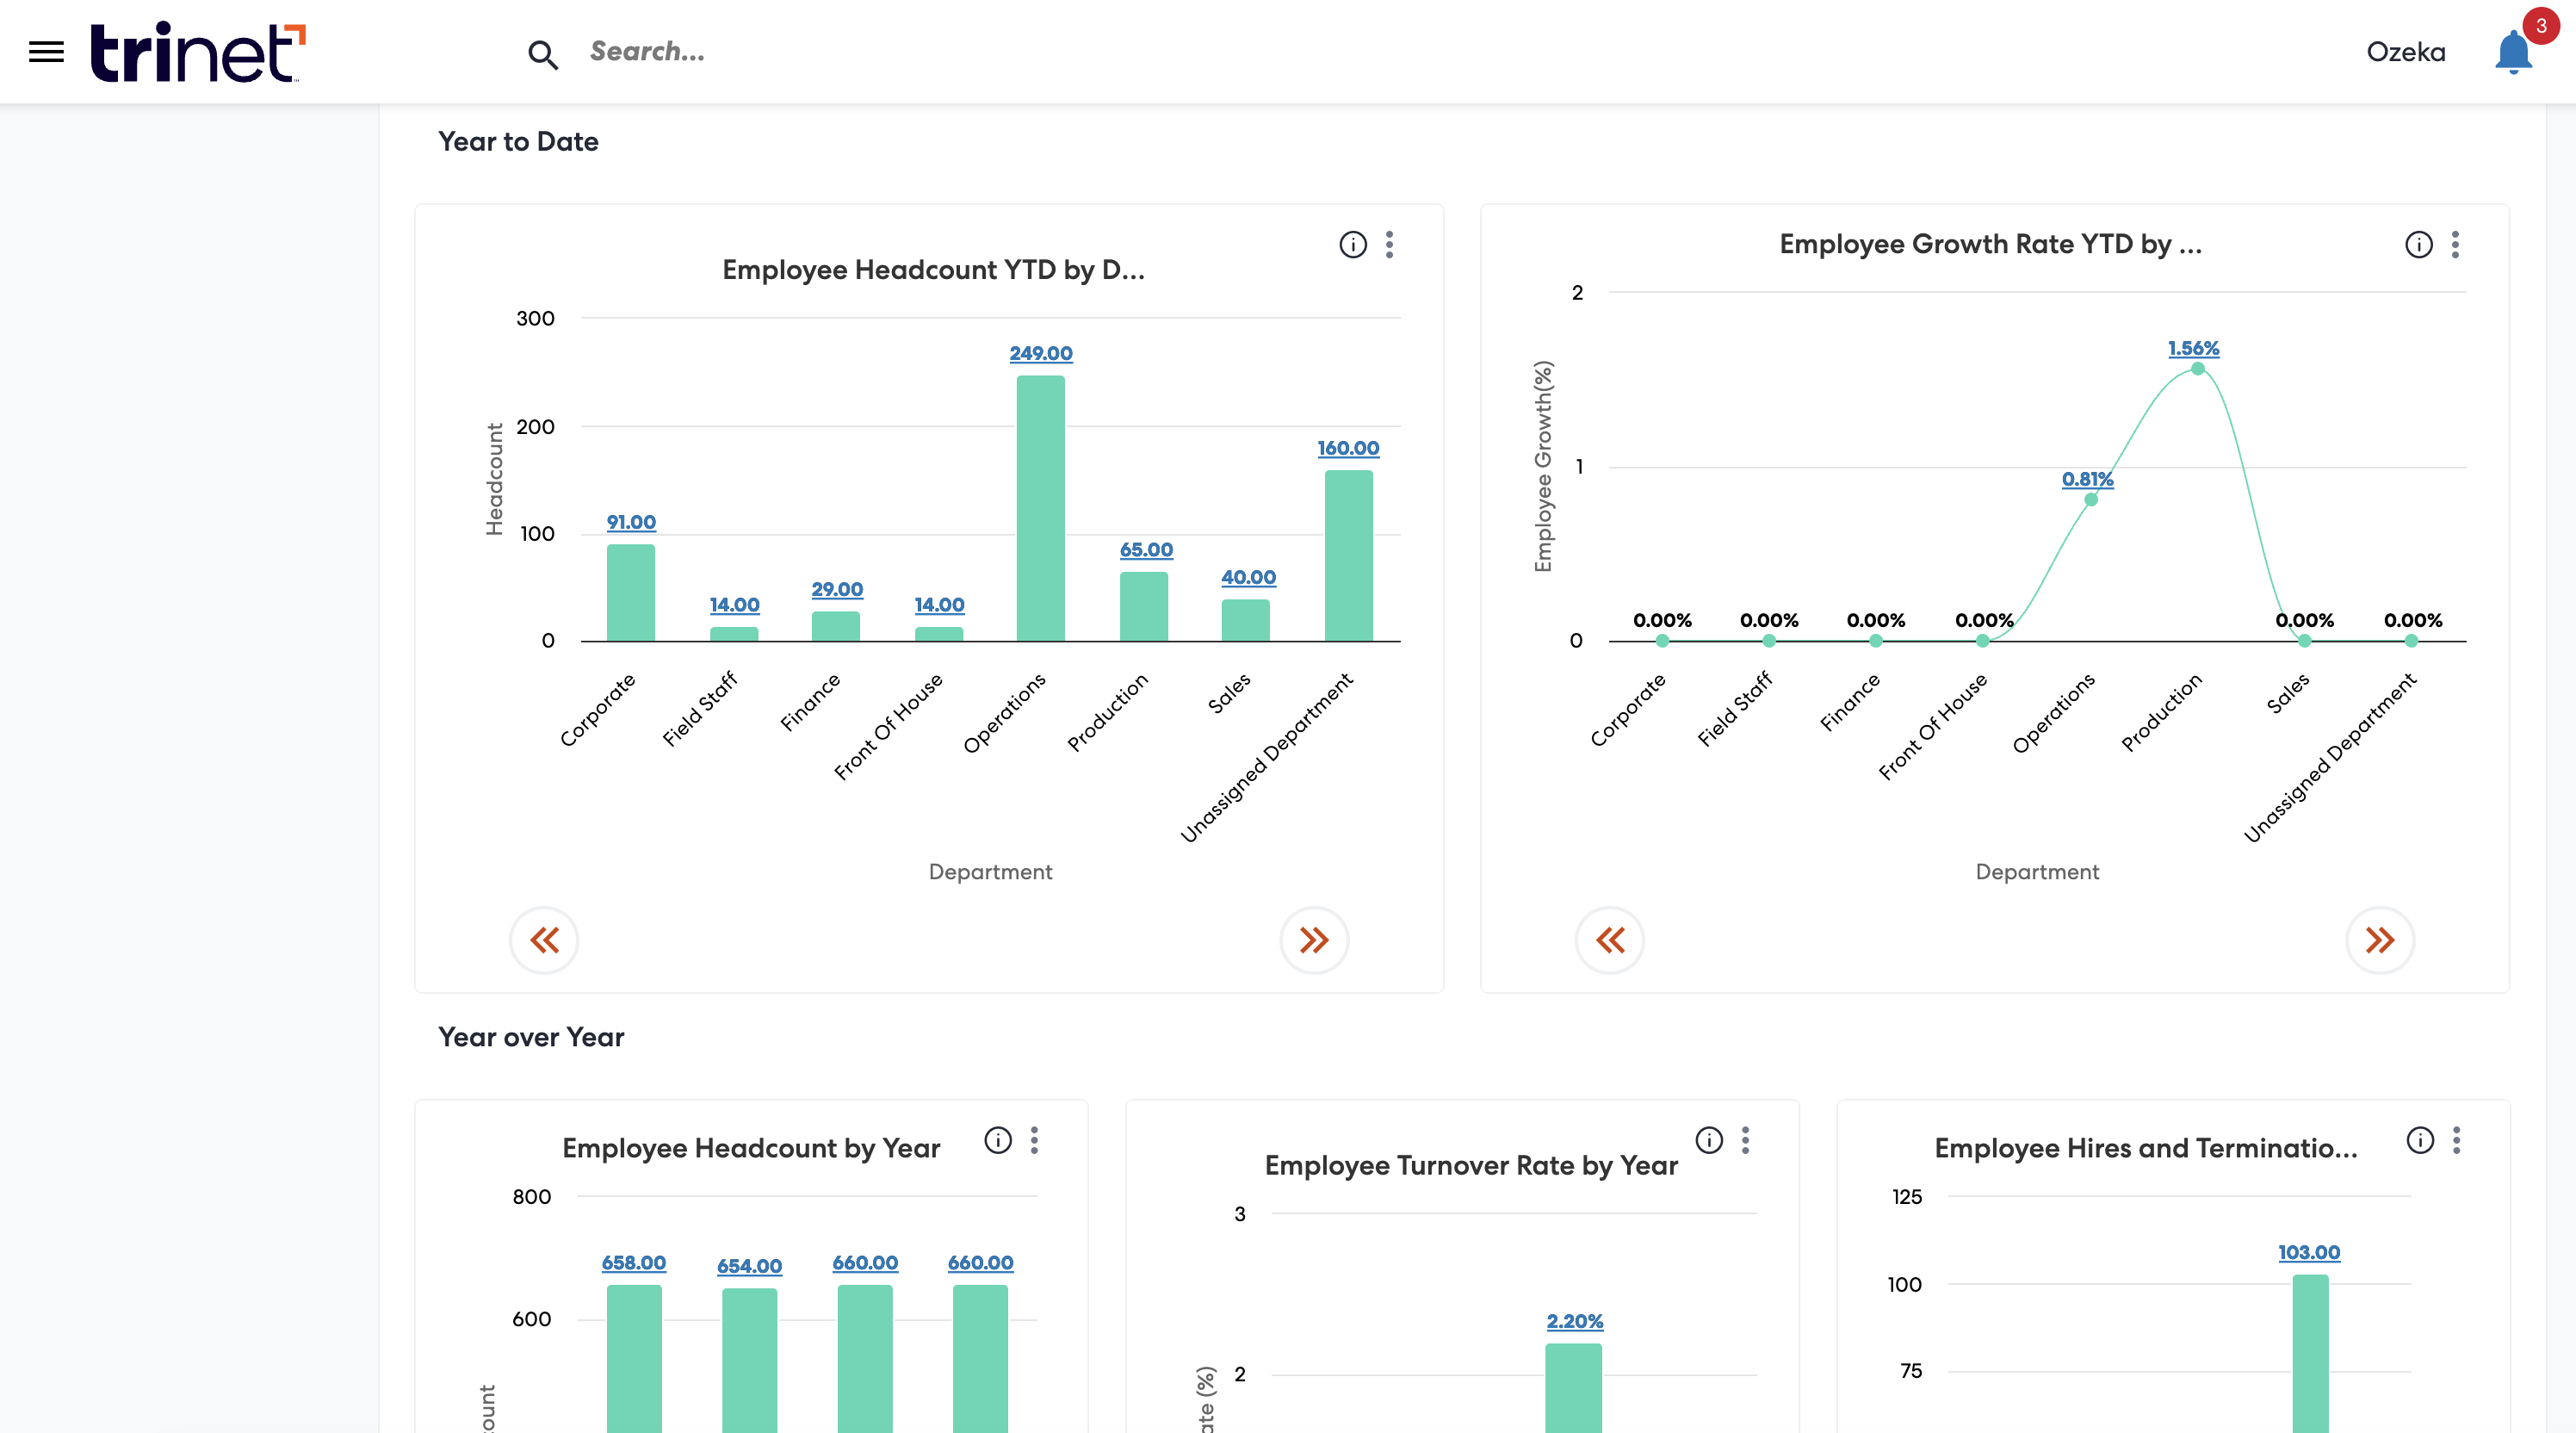Open options menu for Employee Turnover Rate by Year
The width and height of the screenshot is (2576, 1433).
point(1745,1140)
